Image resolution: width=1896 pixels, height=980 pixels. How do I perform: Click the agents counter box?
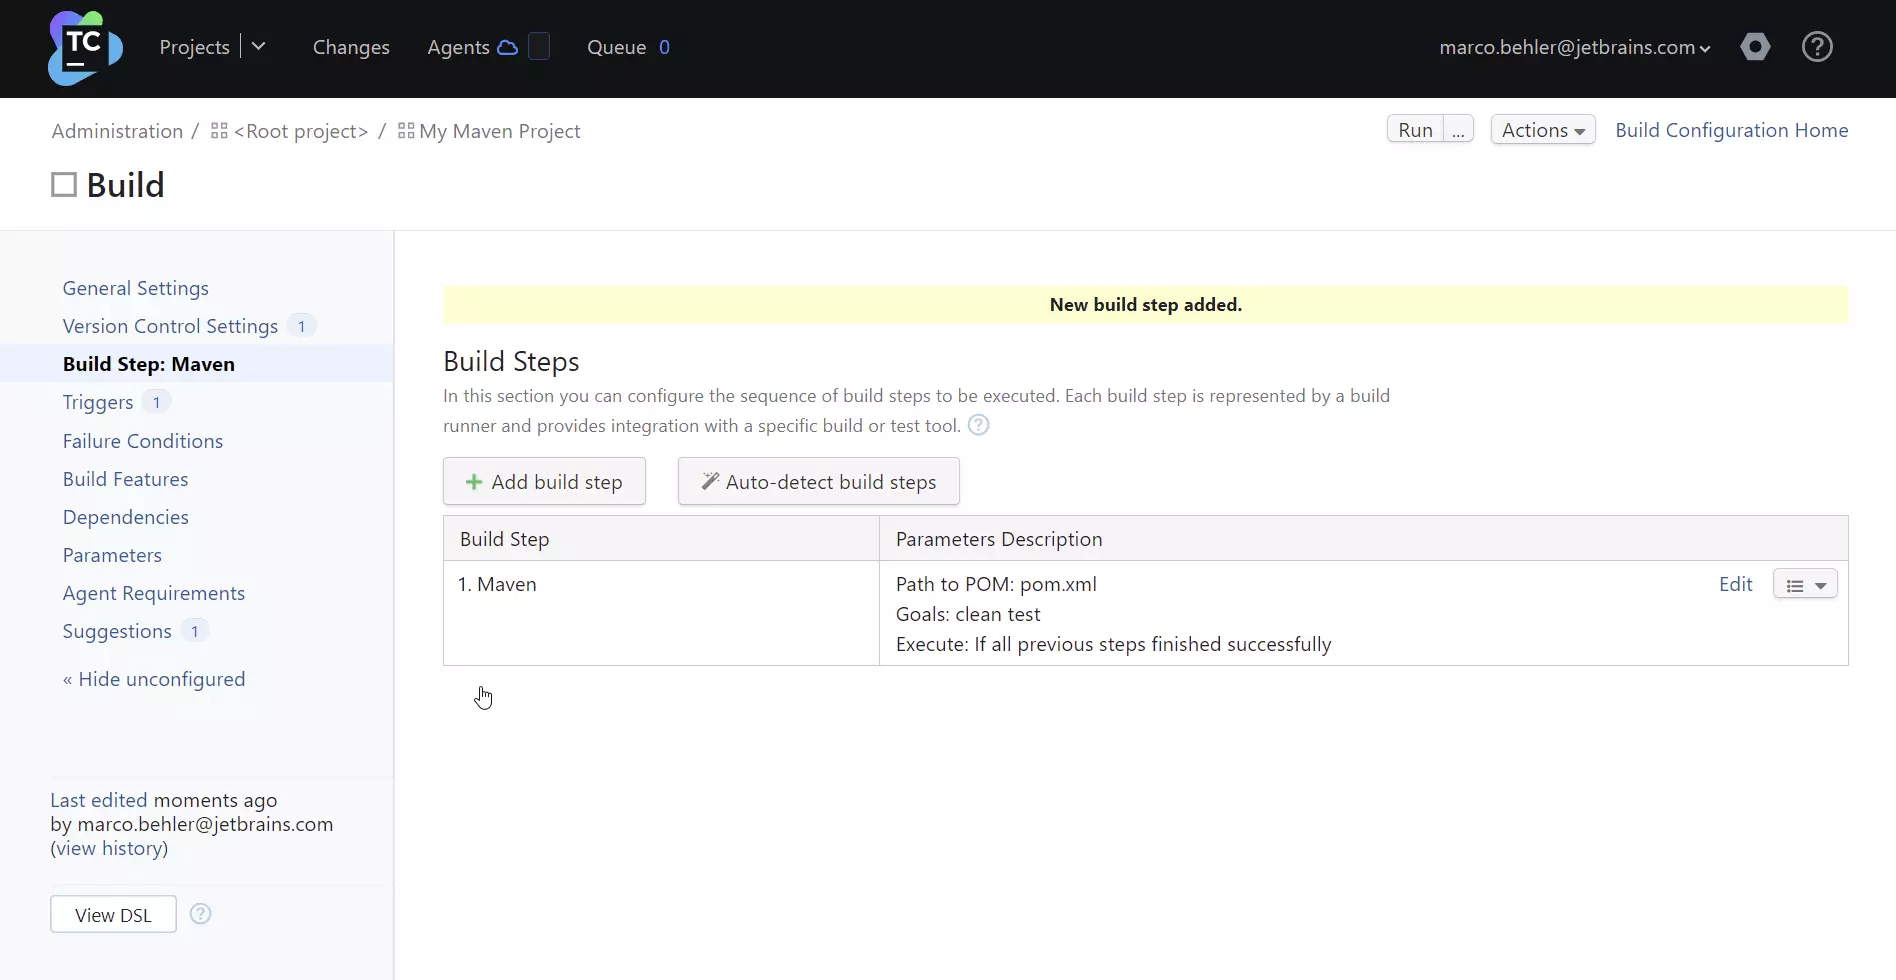(539, 47)
